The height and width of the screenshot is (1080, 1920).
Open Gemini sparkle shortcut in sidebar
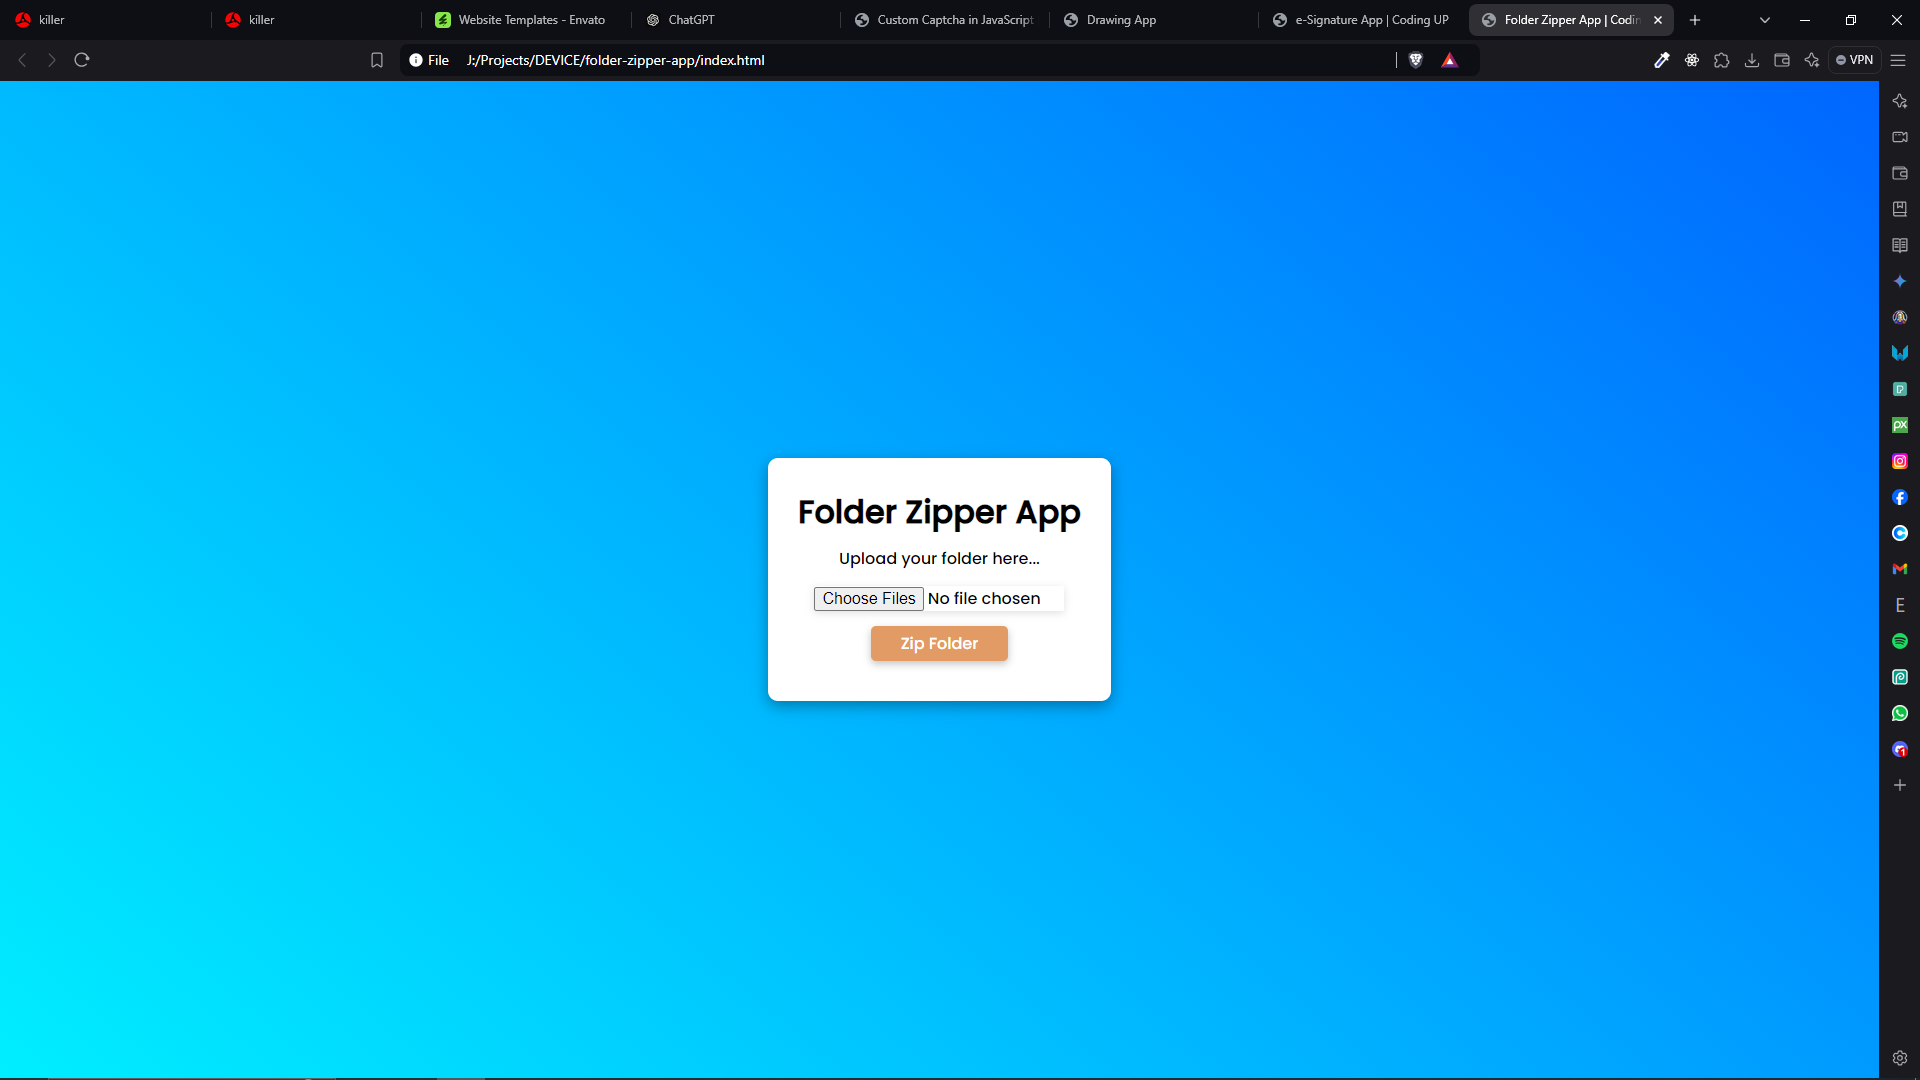[1900, 281]
